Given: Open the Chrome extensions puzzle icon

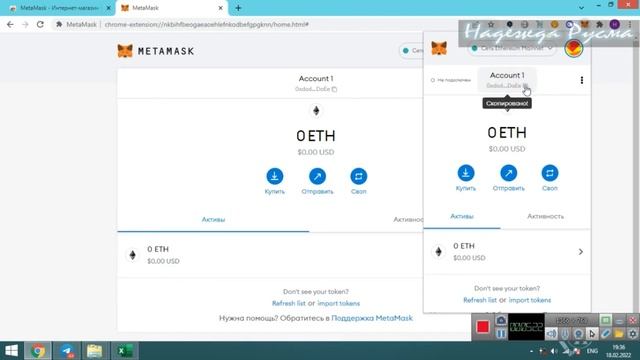Looking at the screenshot, I should pos(599,24).
